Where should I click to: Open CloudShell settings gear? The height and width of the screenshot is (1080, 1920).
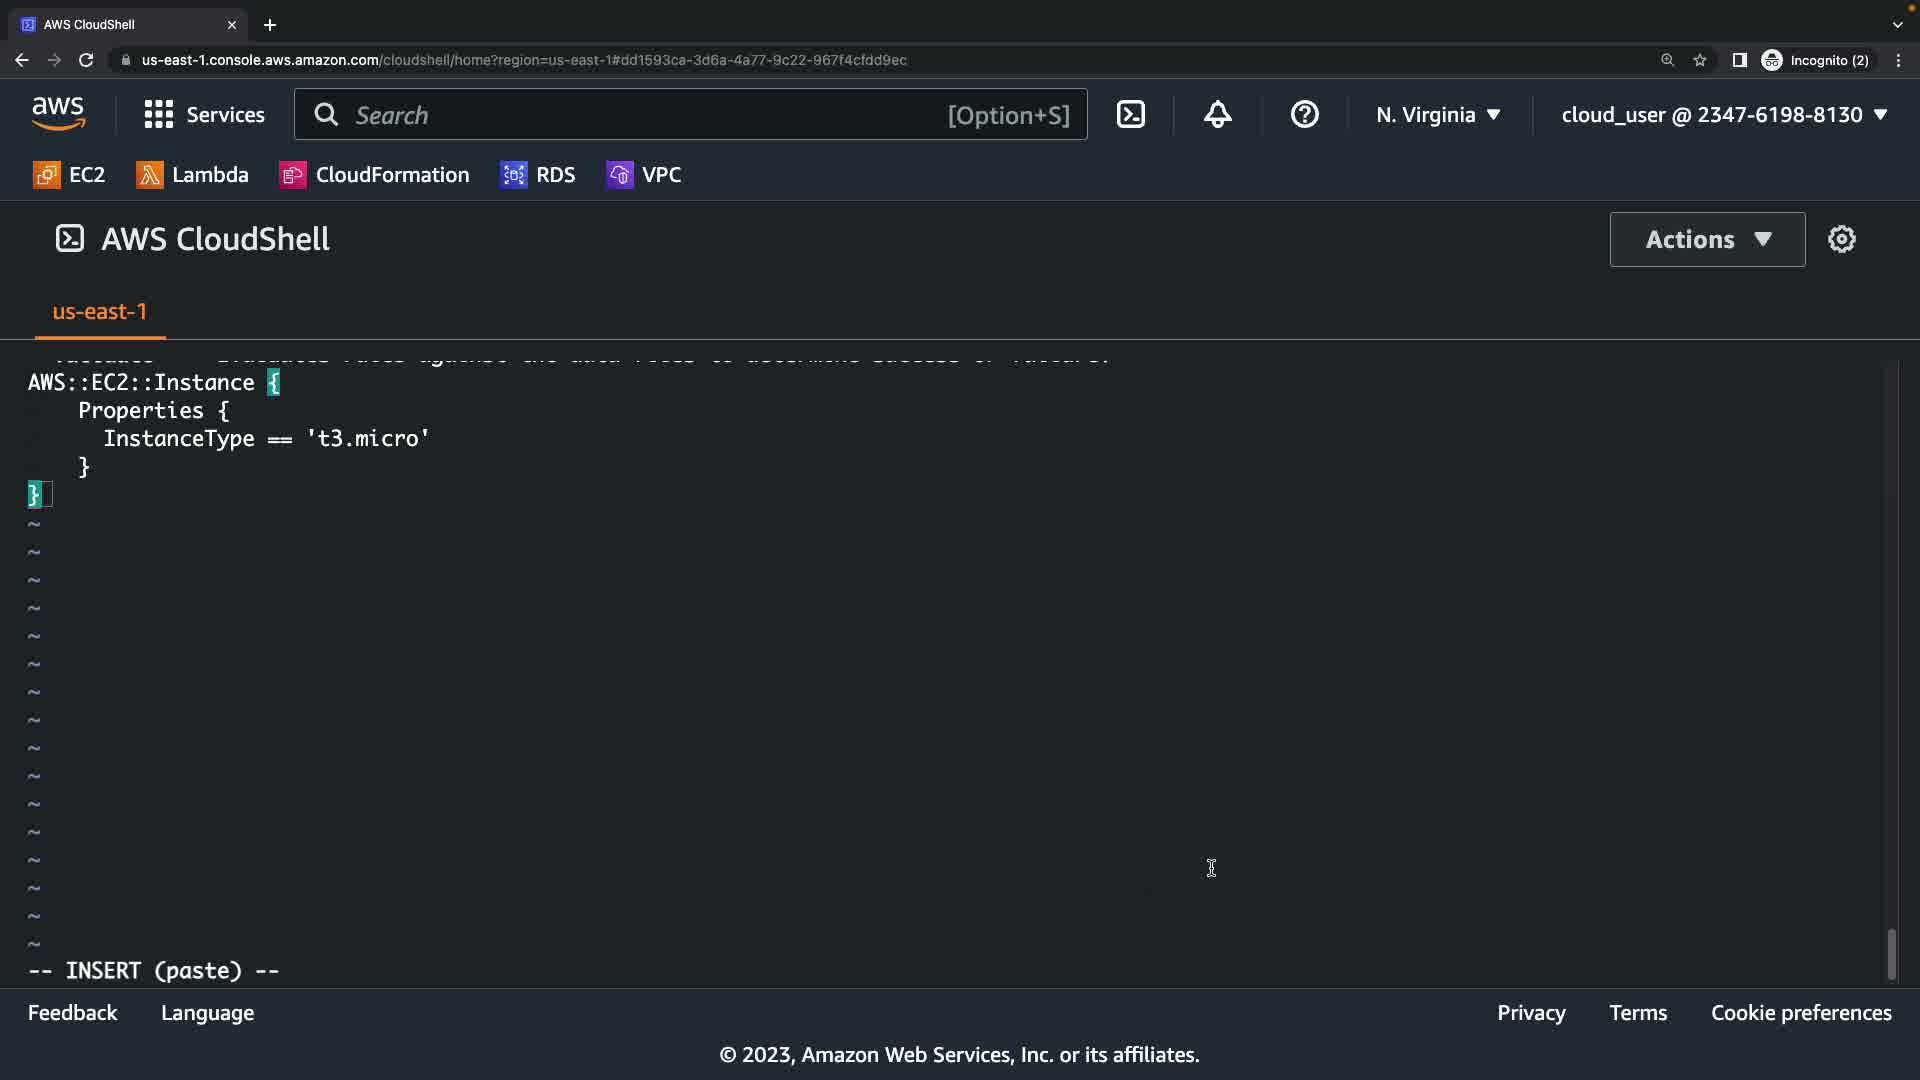[1841, 239]
